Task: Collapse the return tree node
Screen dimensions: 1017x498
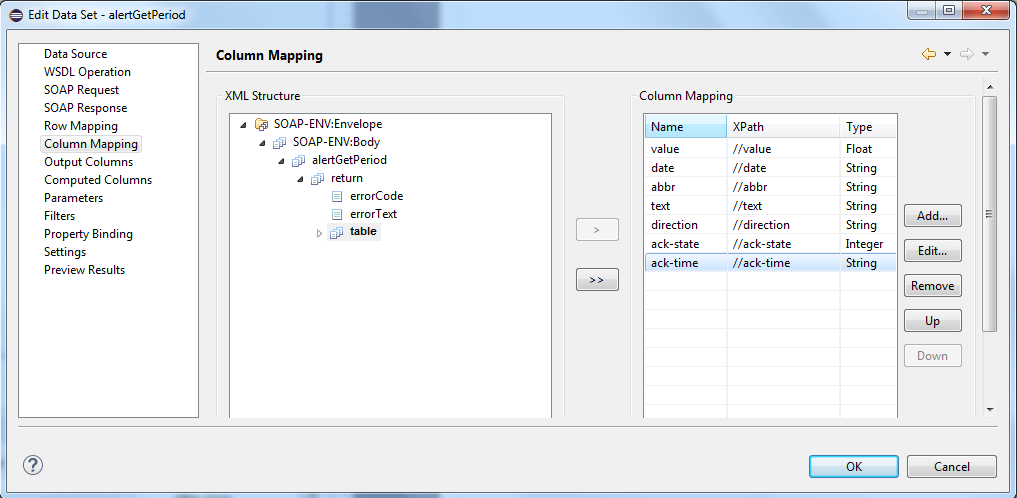Action: click(301, 179)
